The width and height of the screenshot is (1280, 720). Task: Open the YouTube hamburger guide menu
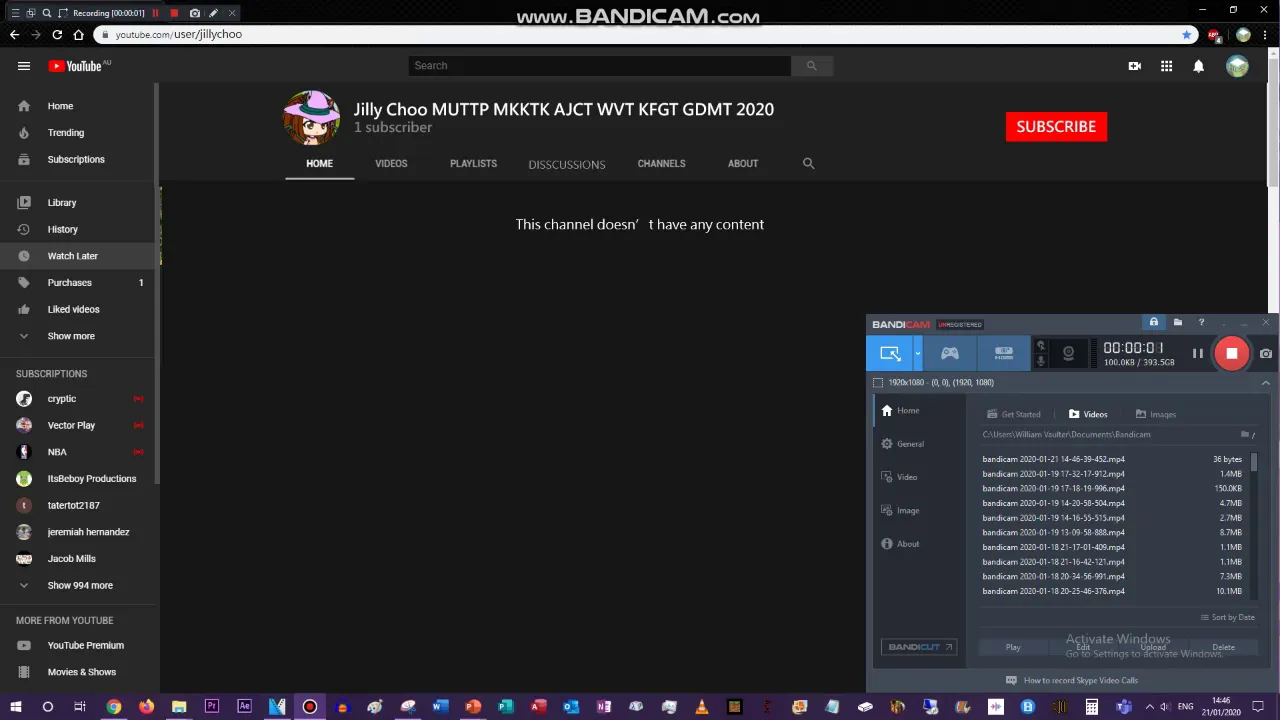point(24,66)
